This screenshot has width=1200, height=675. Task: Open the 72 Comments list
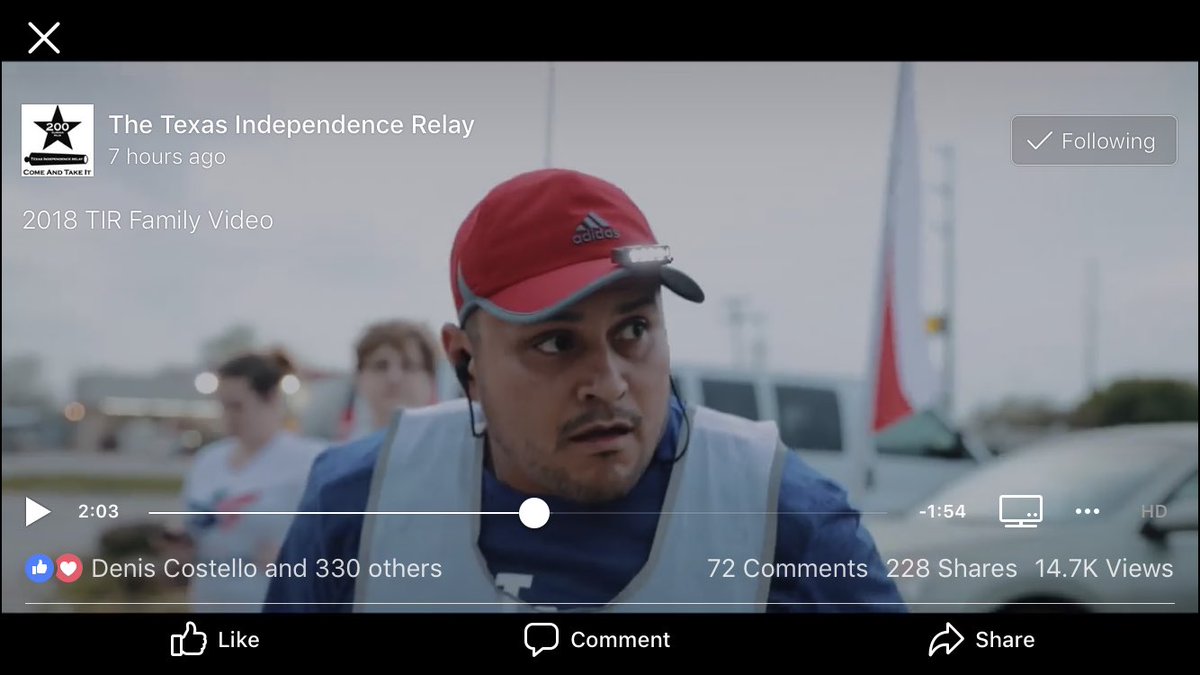tap(787, 569)
